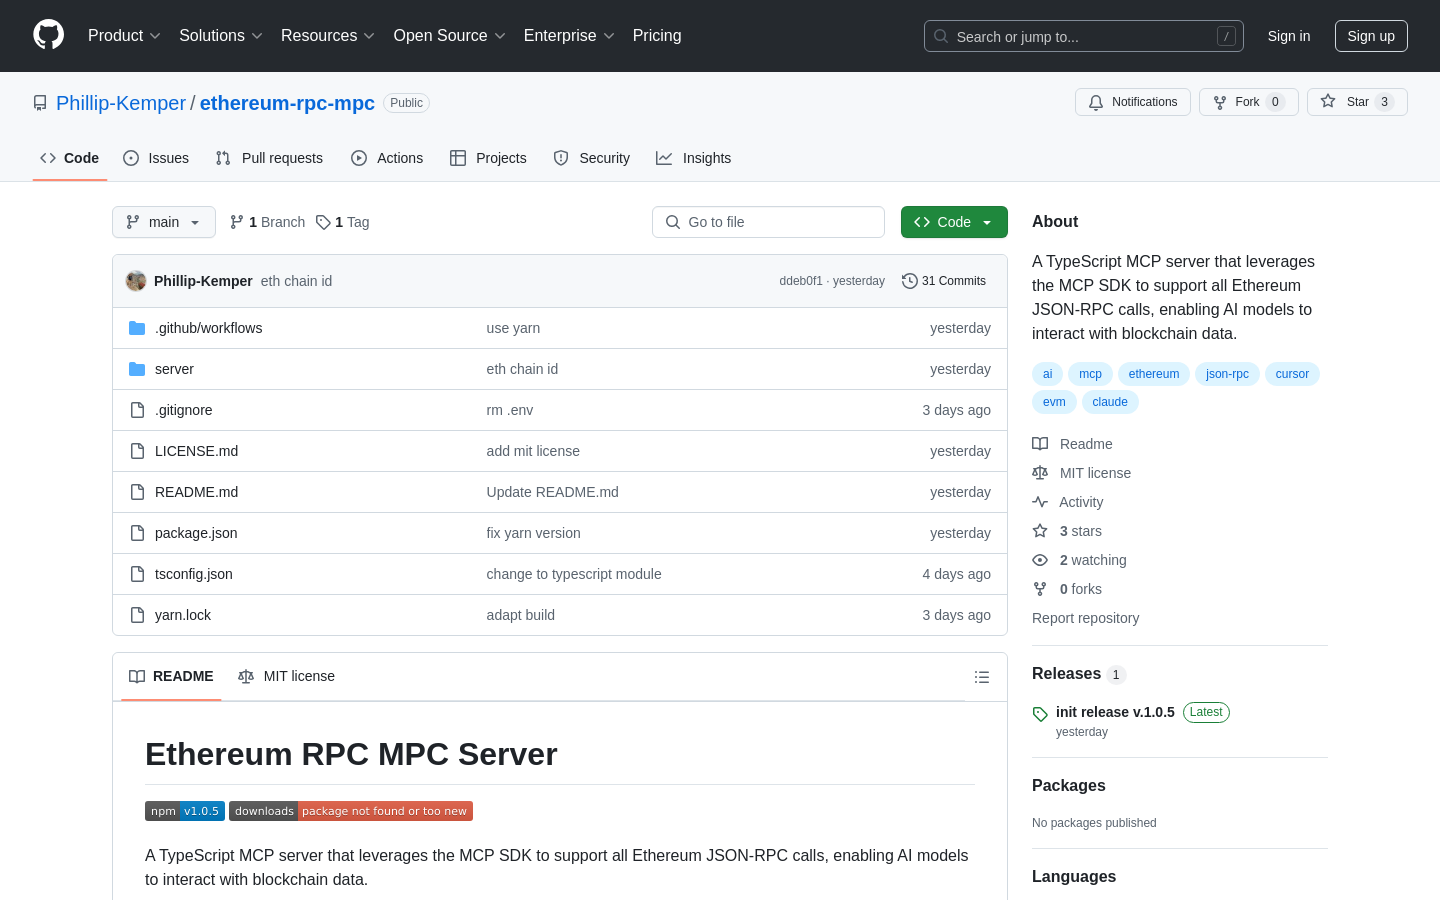Open the GitHub home logo

49,35
